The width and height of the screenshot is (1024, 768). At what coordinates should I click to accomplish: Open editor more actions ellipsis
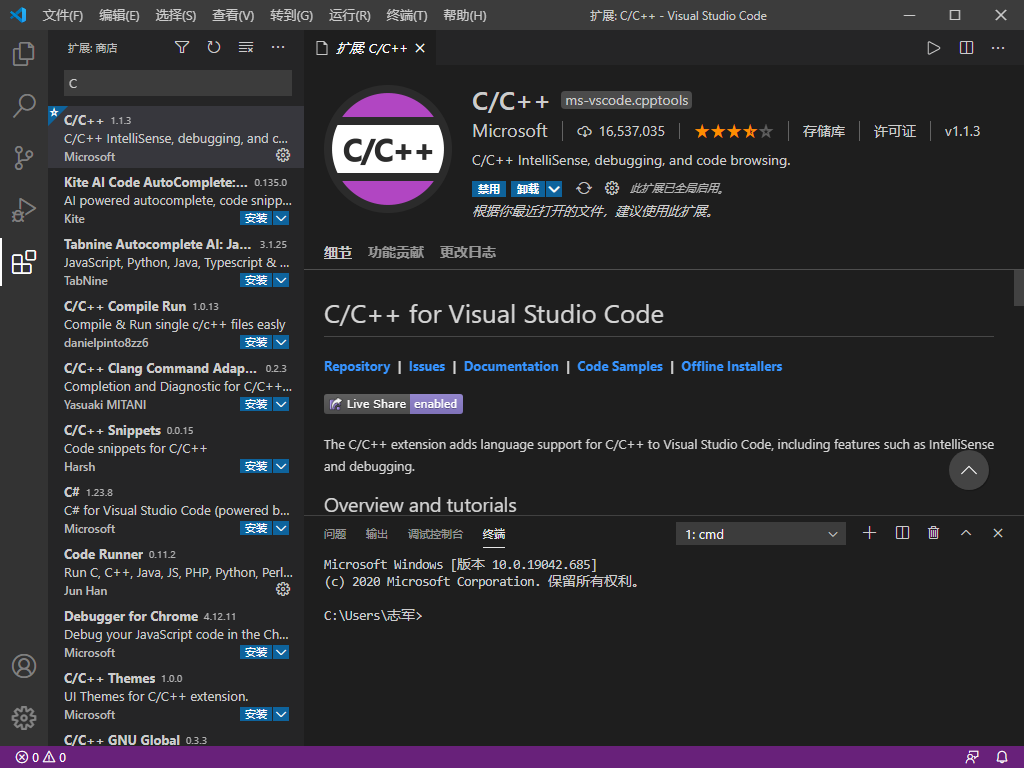(x=998, y=48)
